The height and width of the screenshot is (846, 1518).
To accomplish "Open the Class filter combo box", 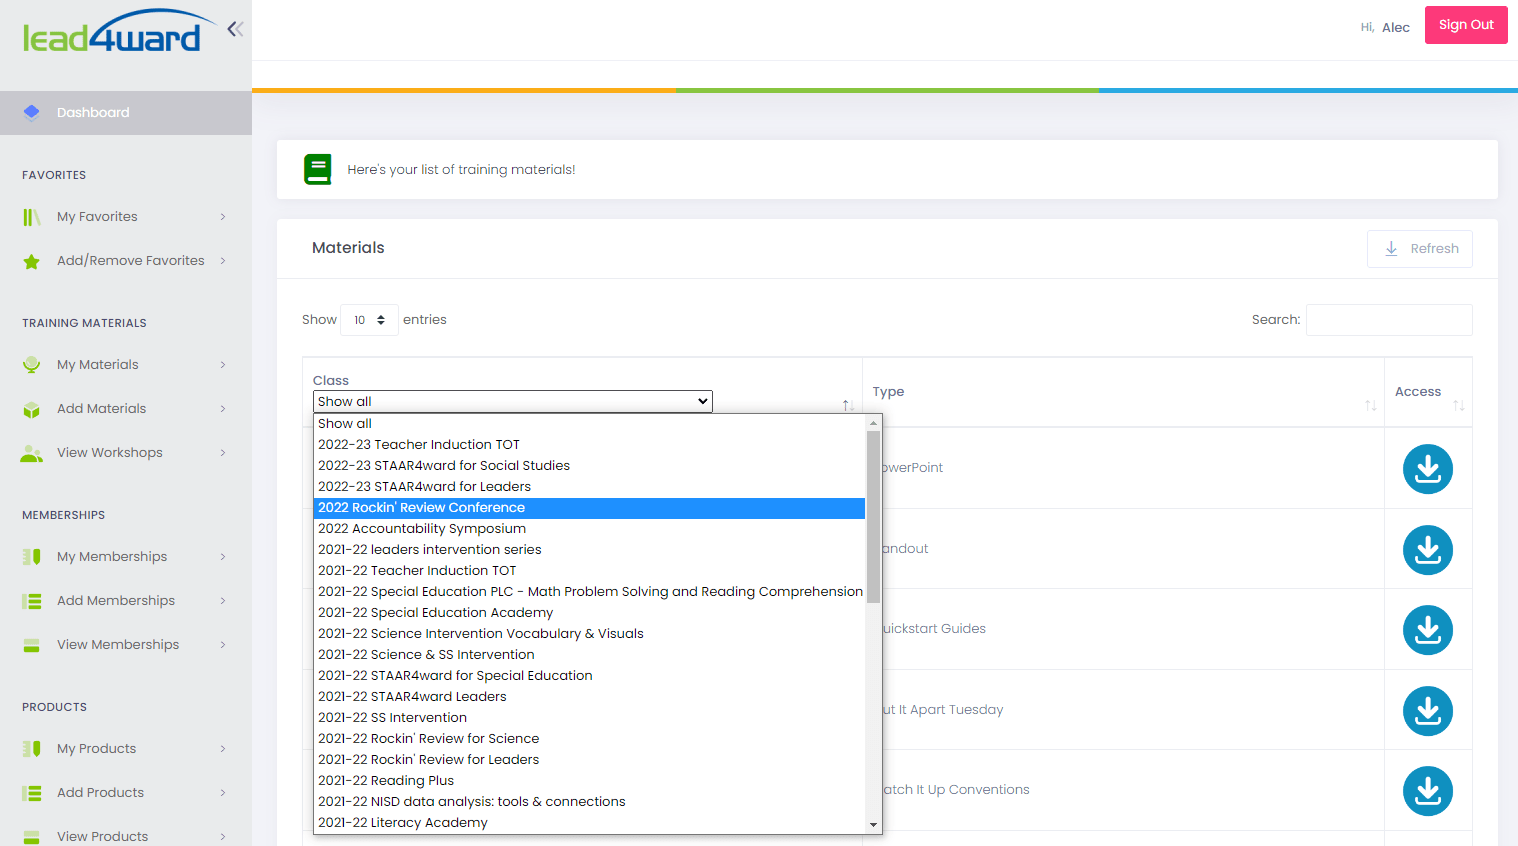I will tap(513, 401).
